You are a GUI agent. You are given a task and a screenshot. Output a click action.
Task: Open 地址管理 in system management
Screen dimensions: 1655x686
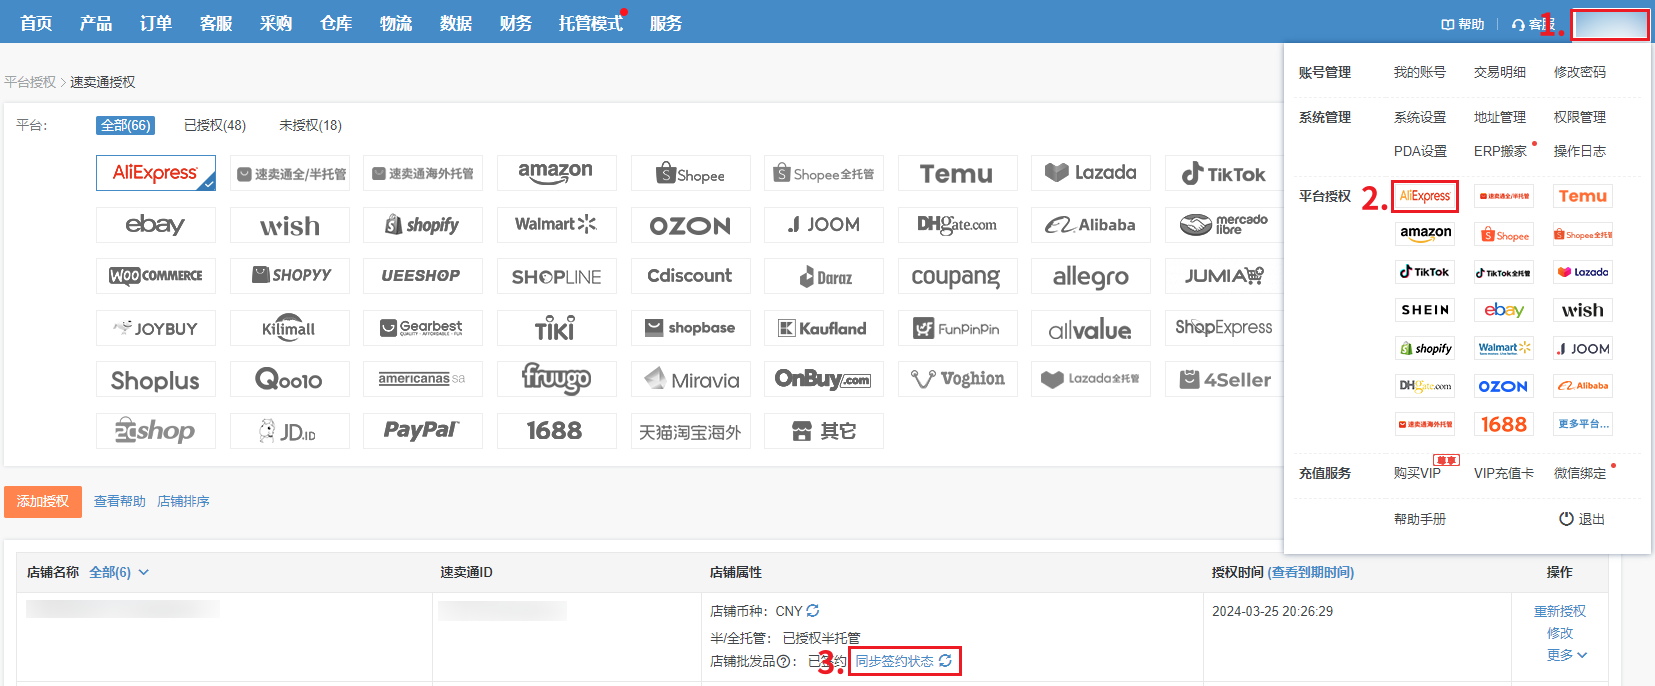1500,117
